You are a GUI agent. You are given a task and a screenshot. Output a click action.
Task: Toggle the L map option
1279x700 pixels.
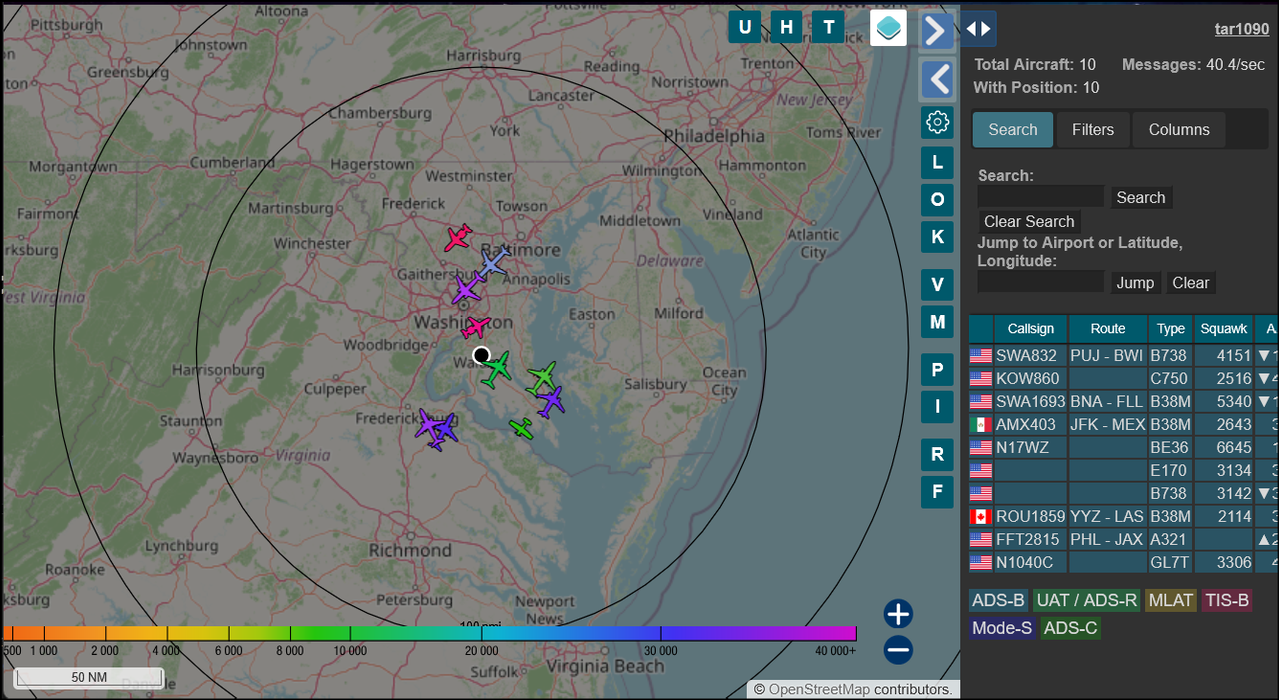(x=937, y=161)
